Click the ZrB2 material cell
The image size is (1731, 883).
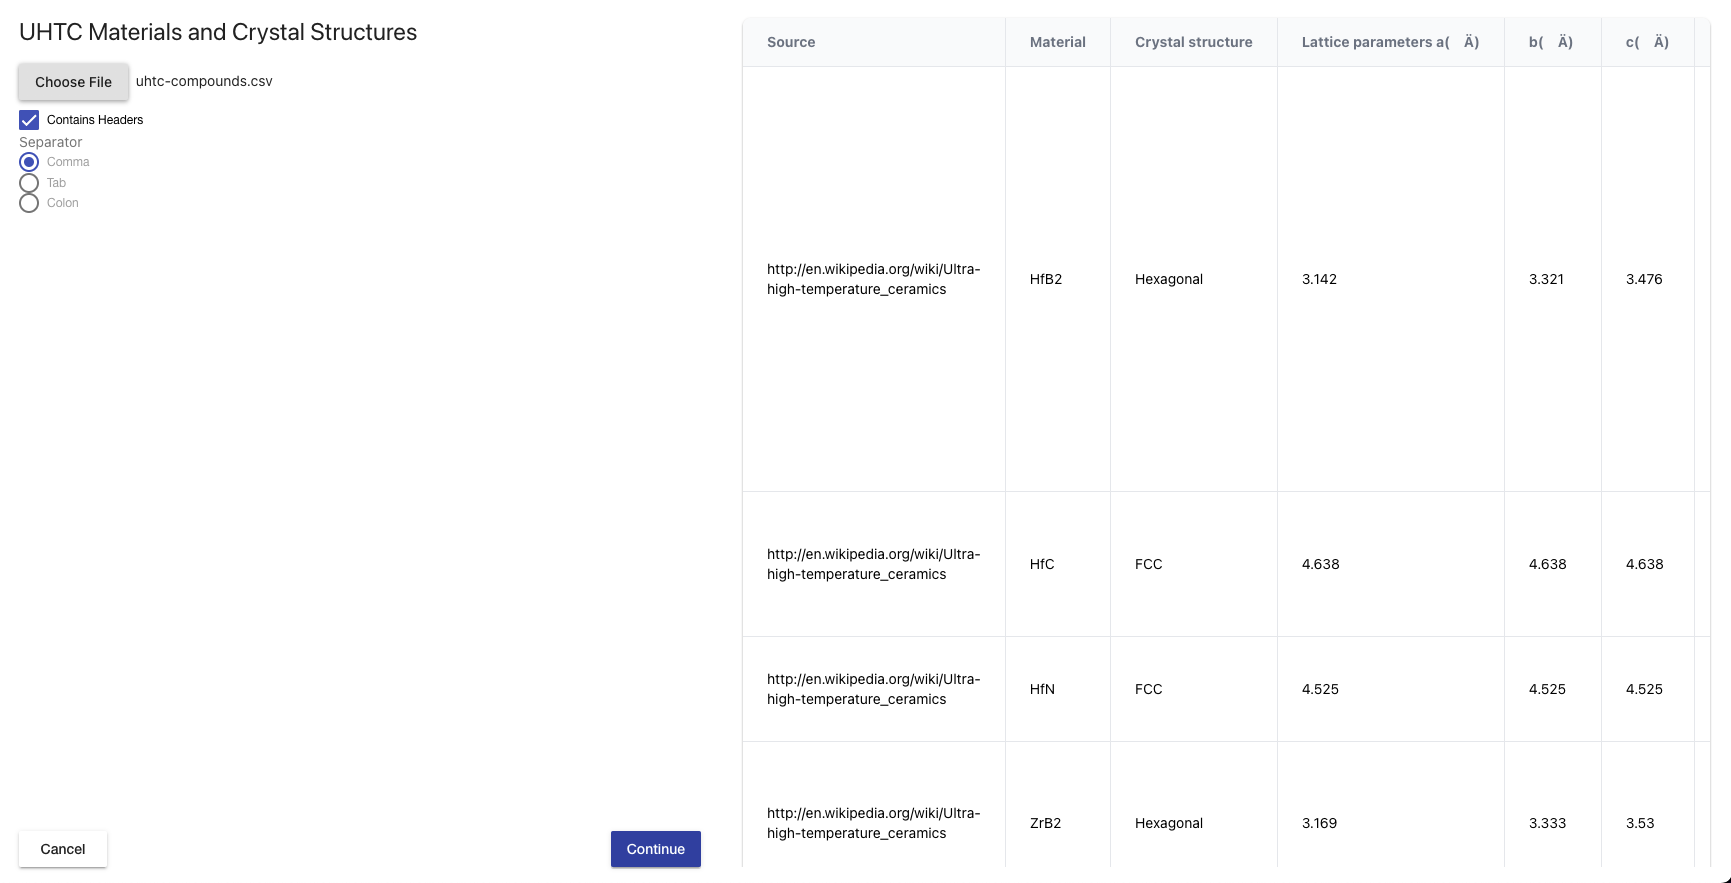[1046, 823]
